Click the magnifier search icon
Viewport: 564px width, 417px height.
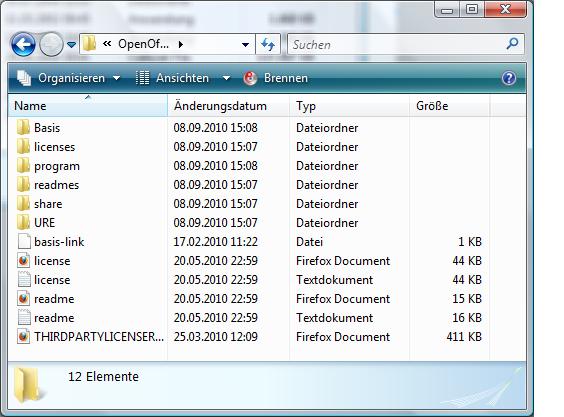pyautogui.click(x=512, y=44)
